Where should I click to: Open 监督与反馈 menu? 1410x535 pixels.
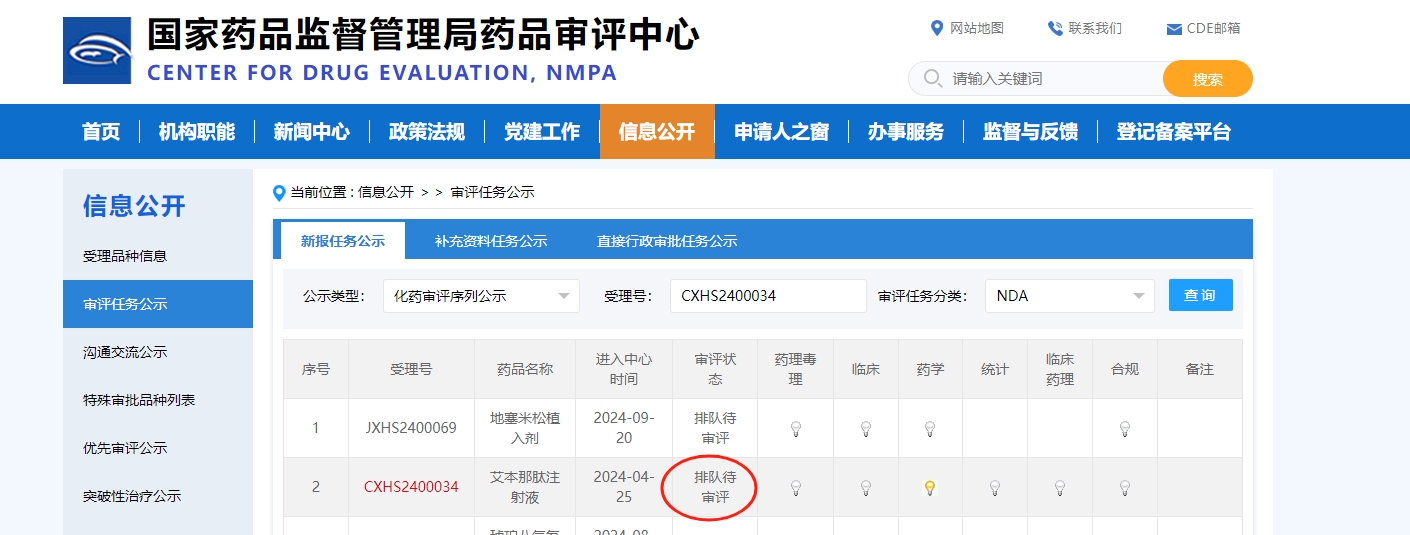pos(1031,132)
